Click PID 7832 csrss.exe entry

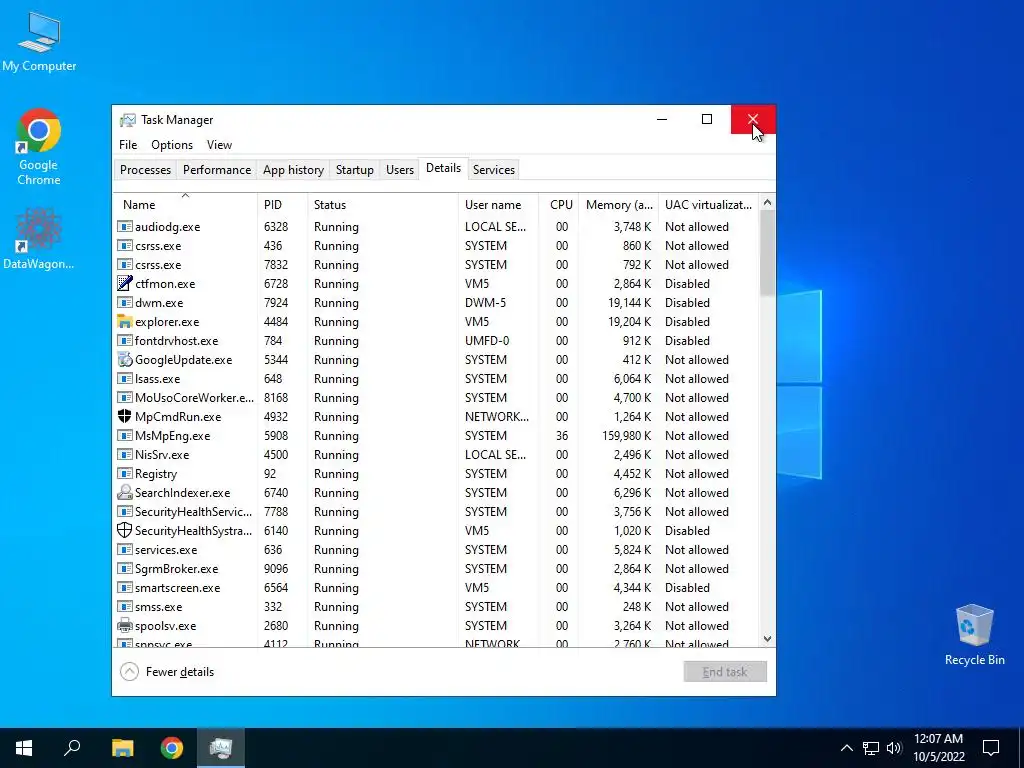pyautogui.click(x=436, y=264)
